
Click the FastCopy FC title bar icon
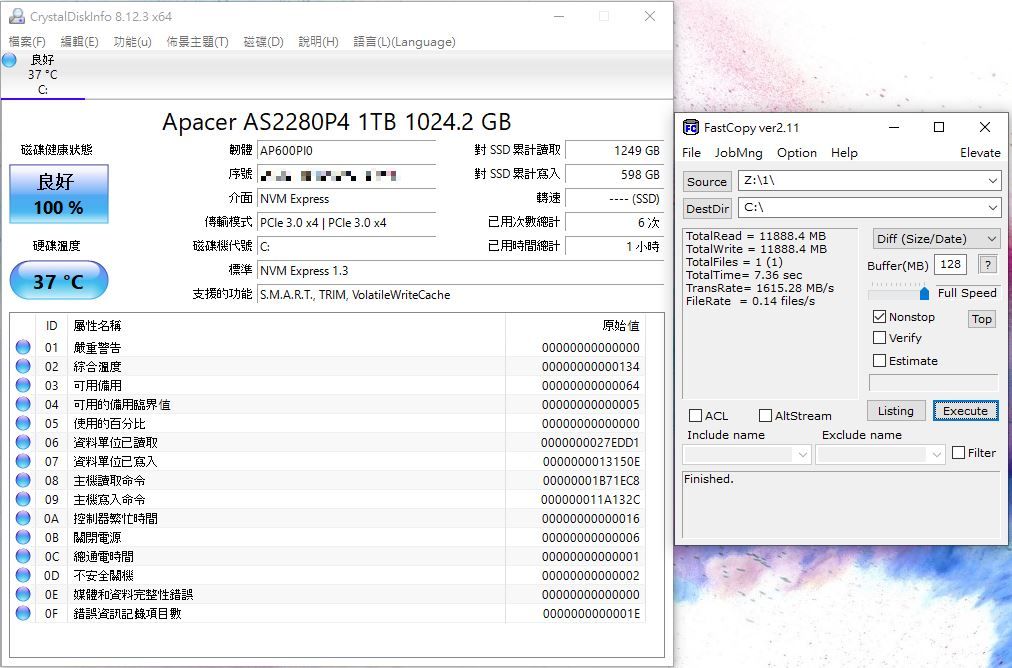(x=691, y=127)
